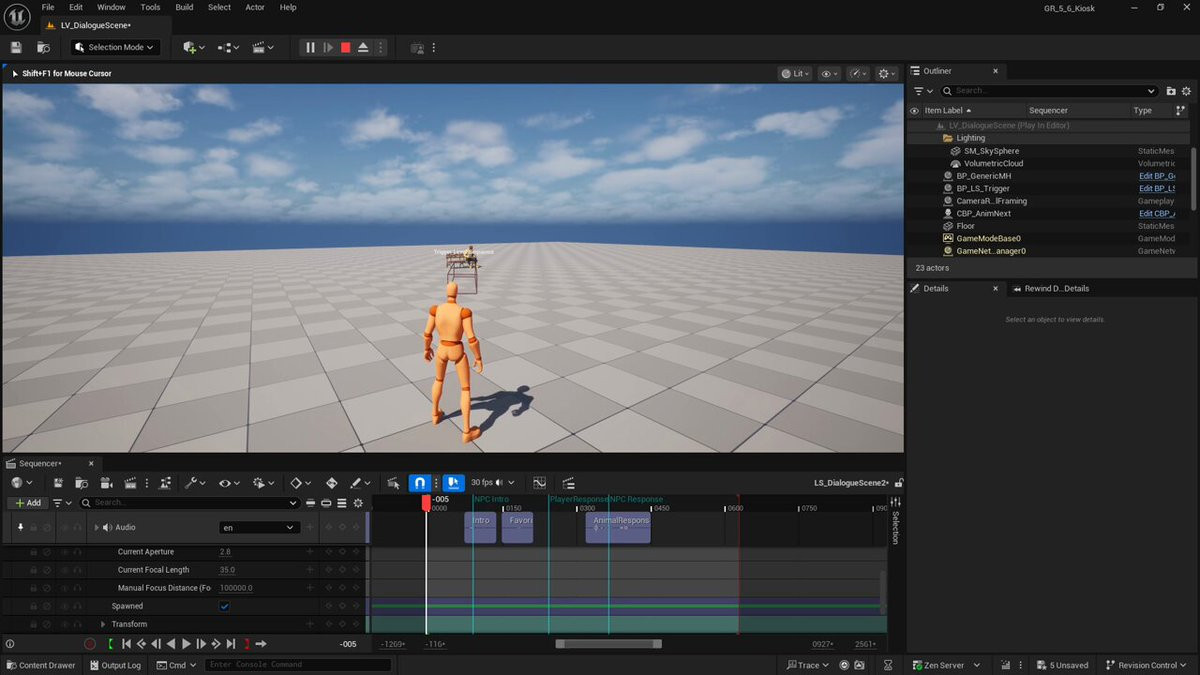1200x675 pixels.
Task: Toggle Sequencer snapping magnet button
Action: pos(420,483)
